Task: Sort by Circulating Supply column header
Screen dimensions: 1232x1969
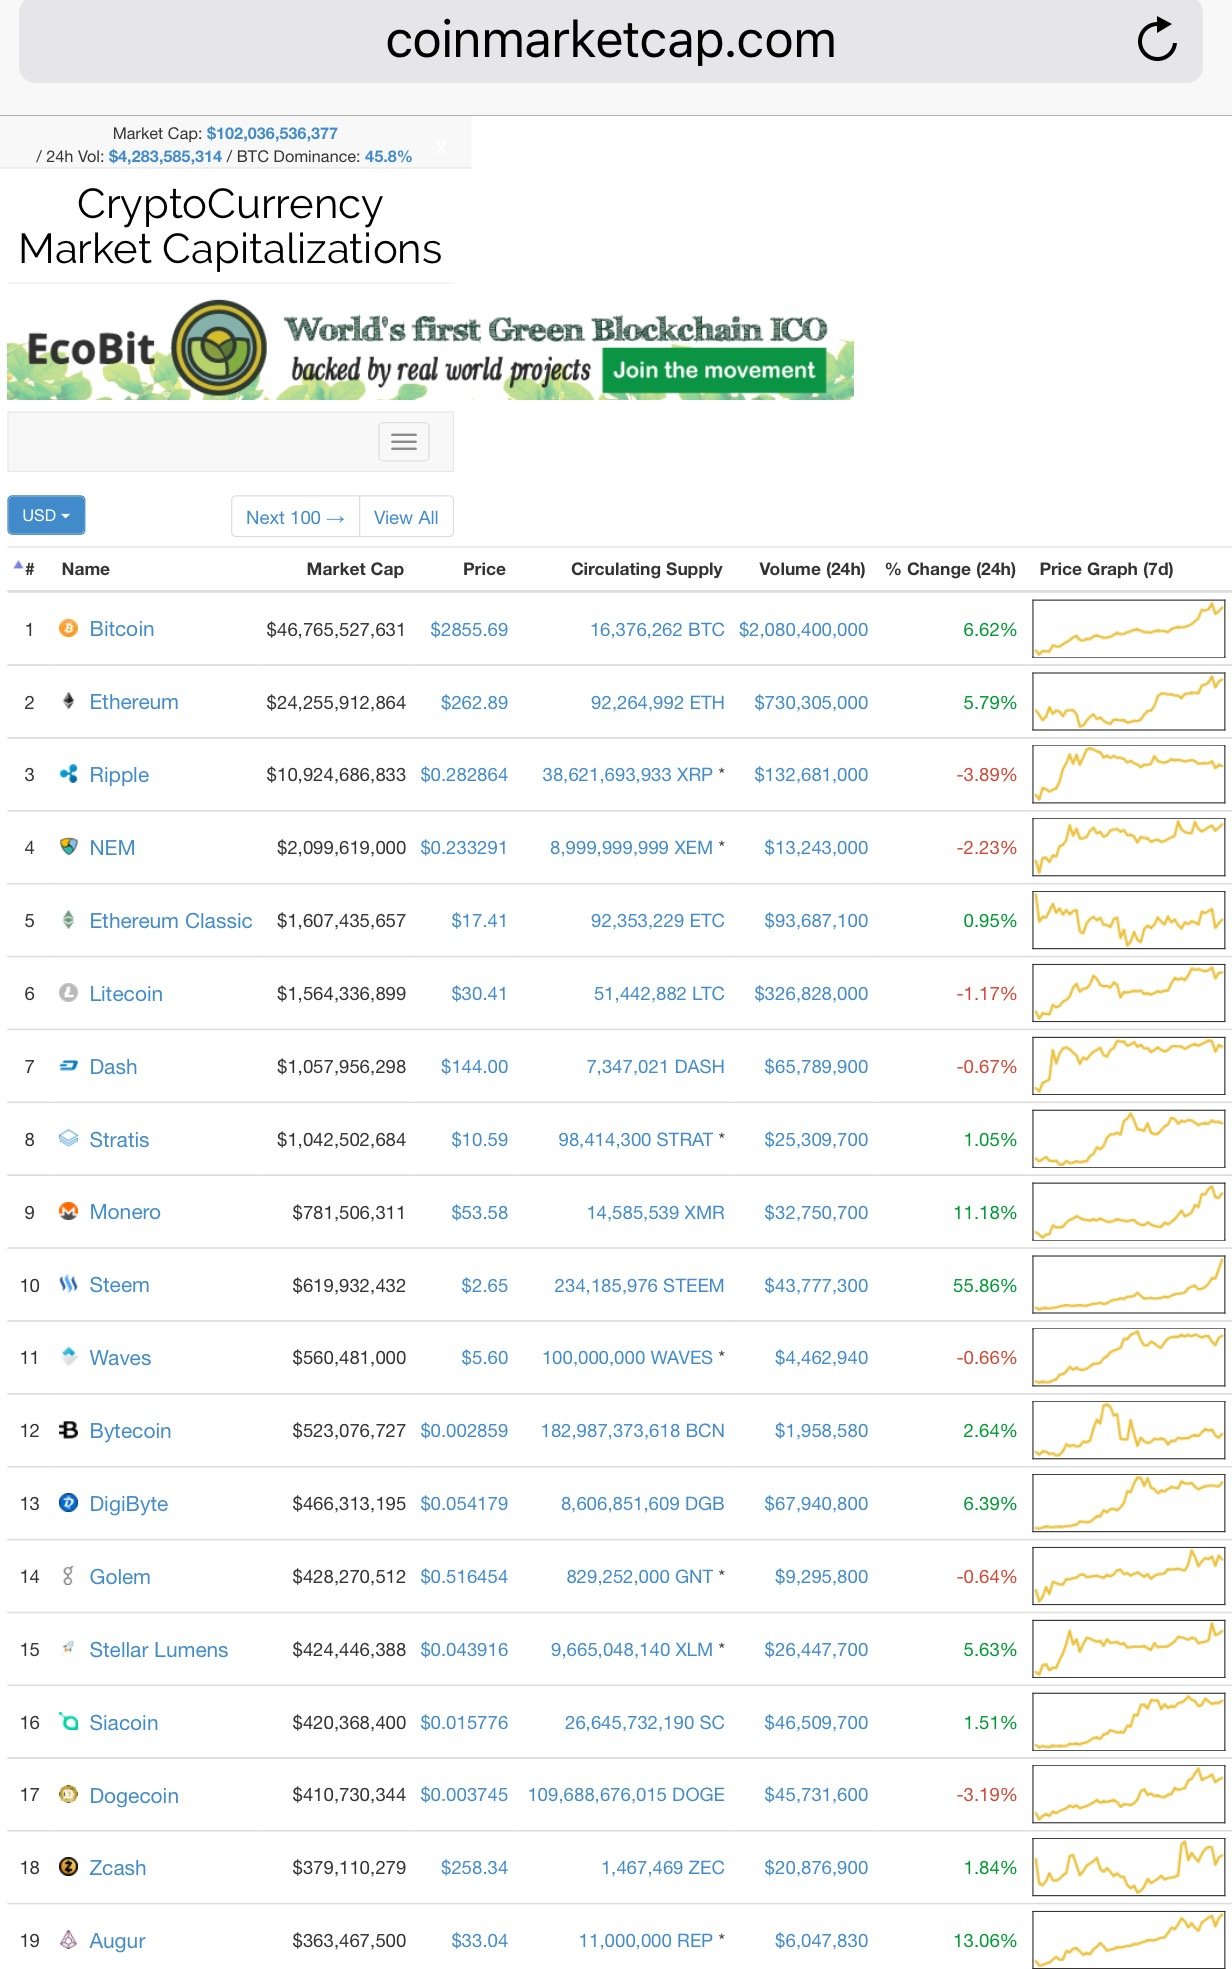Action: (x=646, y=569)
